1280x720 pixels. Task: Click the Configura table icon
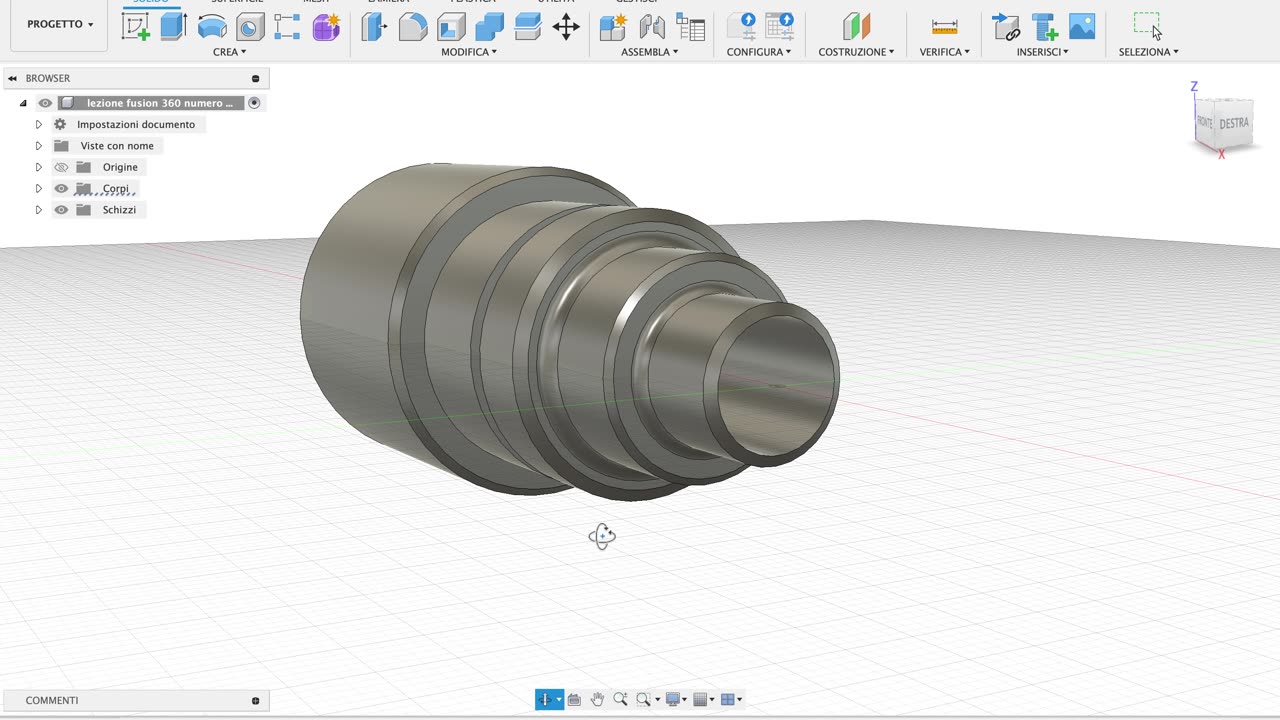coord(779,27)
